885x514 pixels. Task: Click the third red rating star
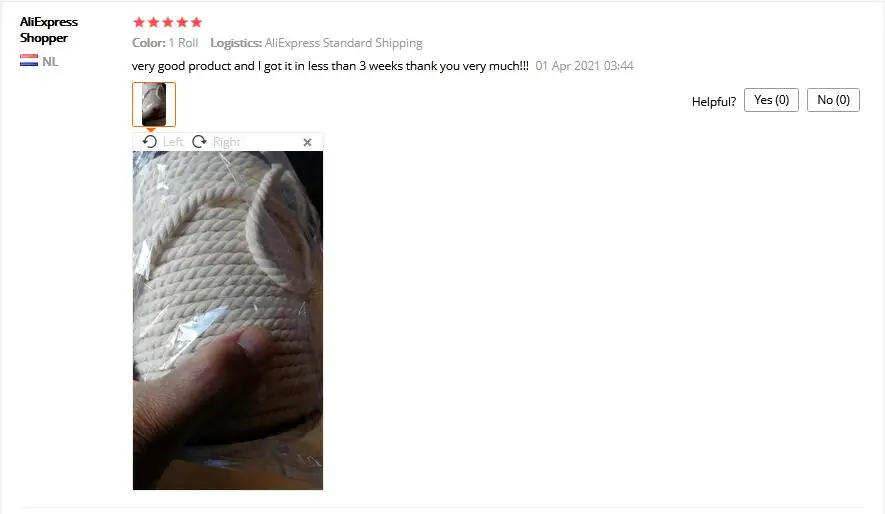click(168, 22)
